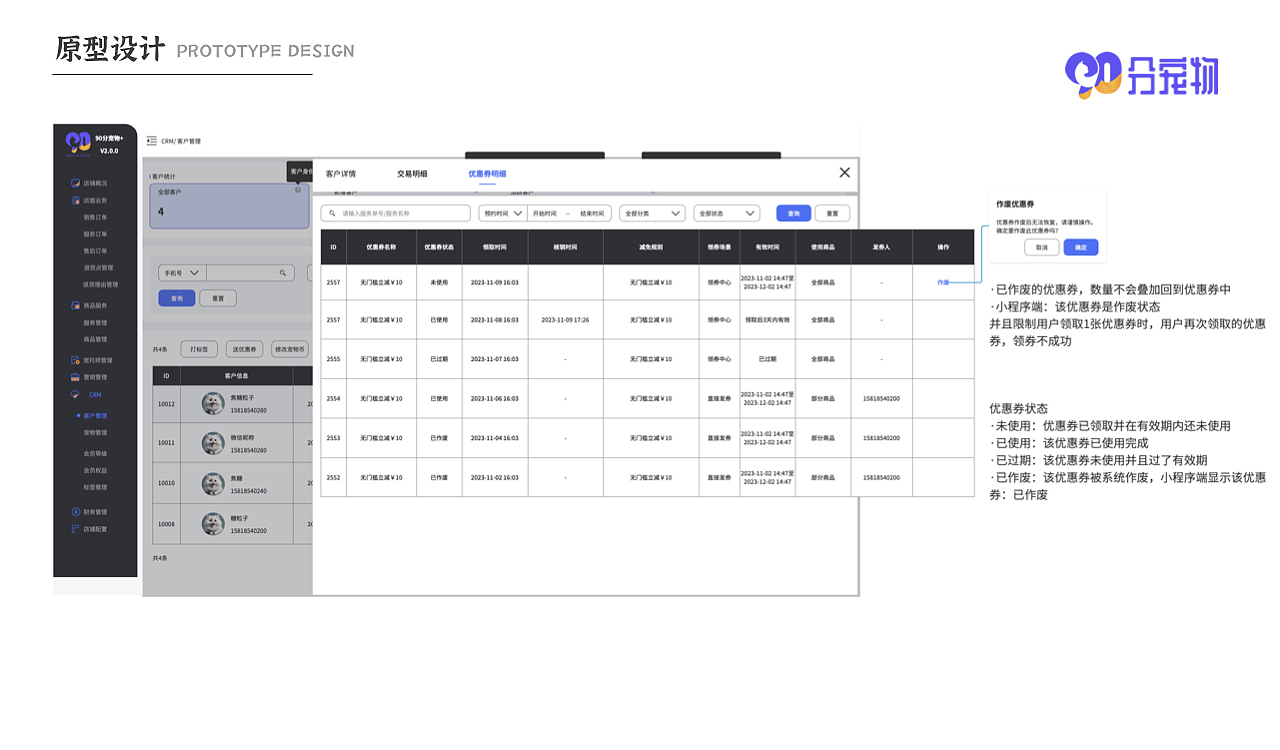Click the 商品服务 sidebar icon

point(75,305)
